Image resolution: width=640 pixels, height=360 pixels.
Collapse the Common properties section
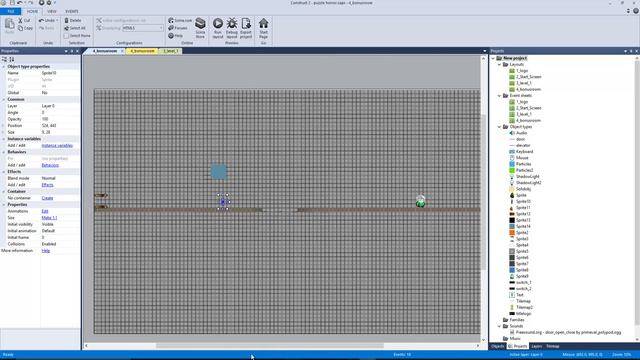pos(4,99)
